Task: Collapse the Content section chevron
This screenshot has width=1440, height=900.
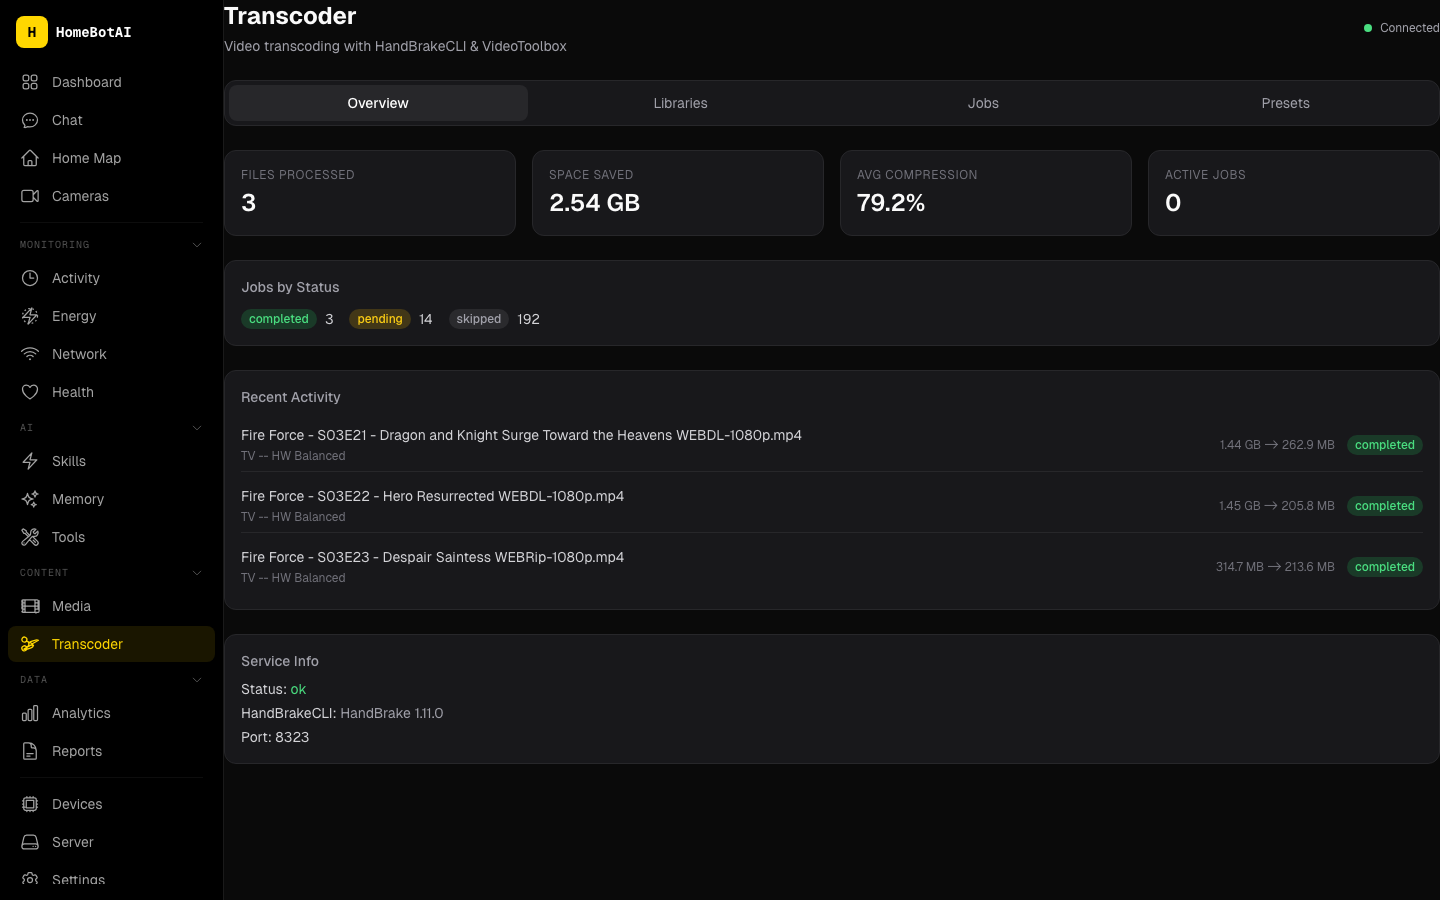Action: pos(197,573)
